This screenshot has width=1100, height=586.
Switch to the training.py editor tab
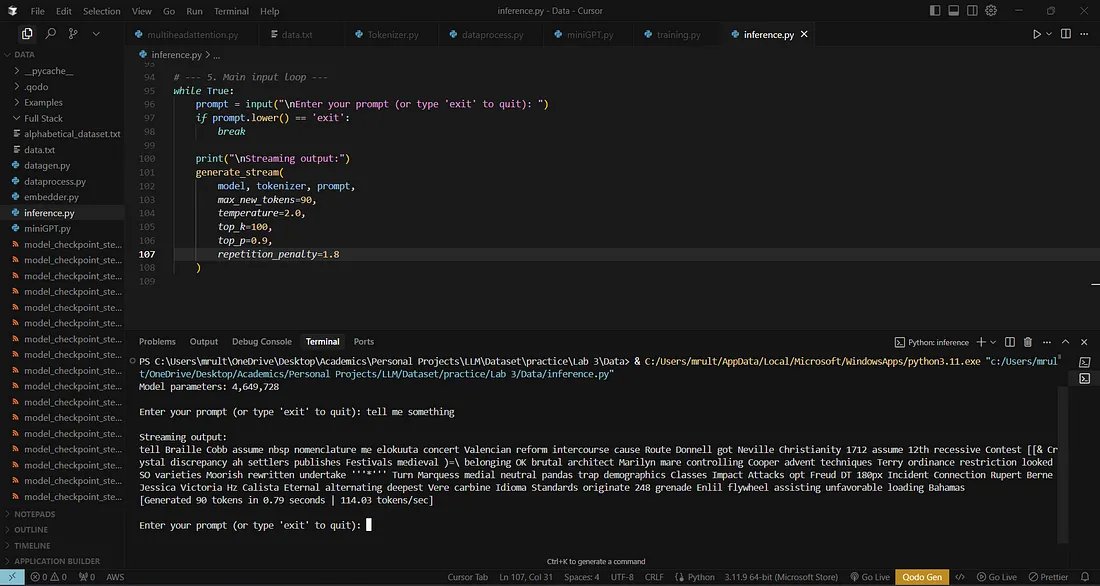click(678, 34)
